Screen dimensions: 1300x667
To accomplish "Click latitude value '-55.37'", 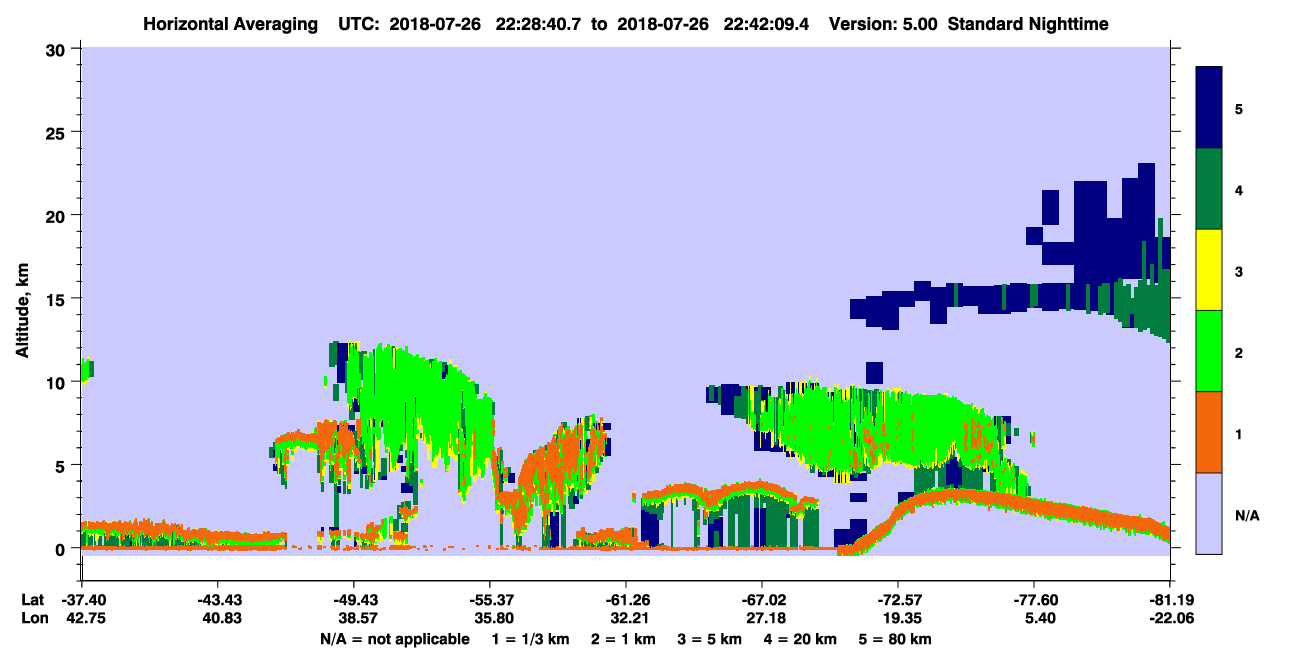I will [489, 600].
